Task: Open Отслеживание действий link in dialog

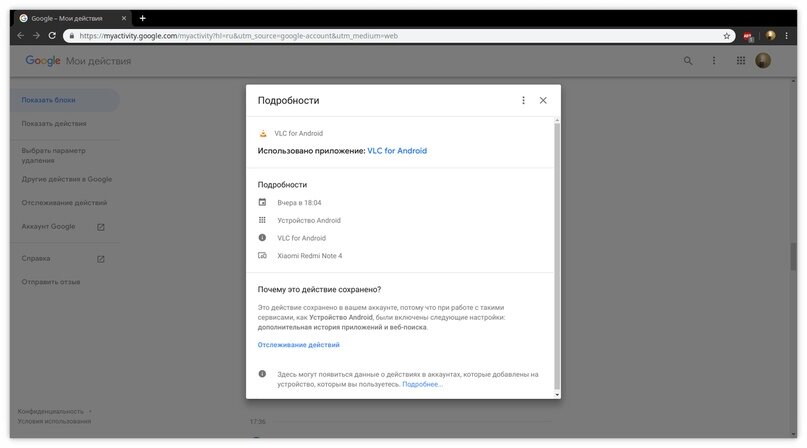Action: click(299, 345)
